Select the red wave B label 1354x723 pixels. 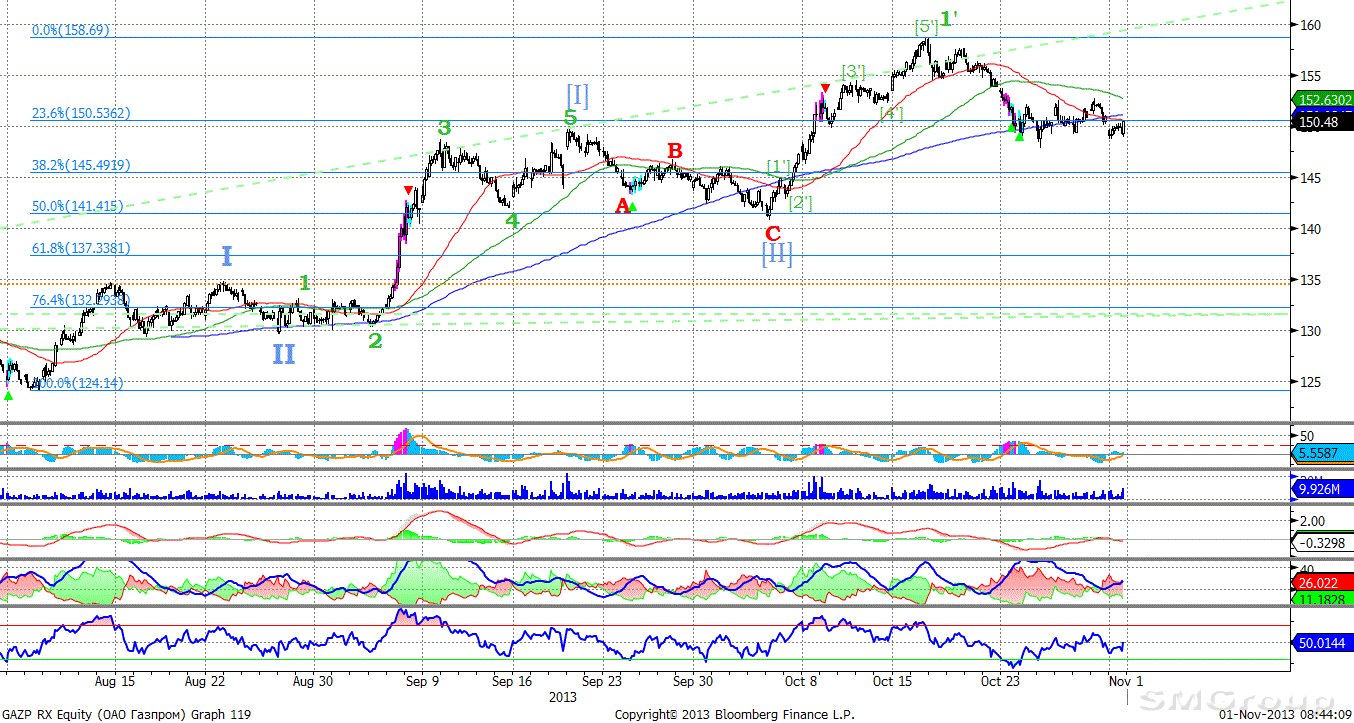[x=675, y=151]
